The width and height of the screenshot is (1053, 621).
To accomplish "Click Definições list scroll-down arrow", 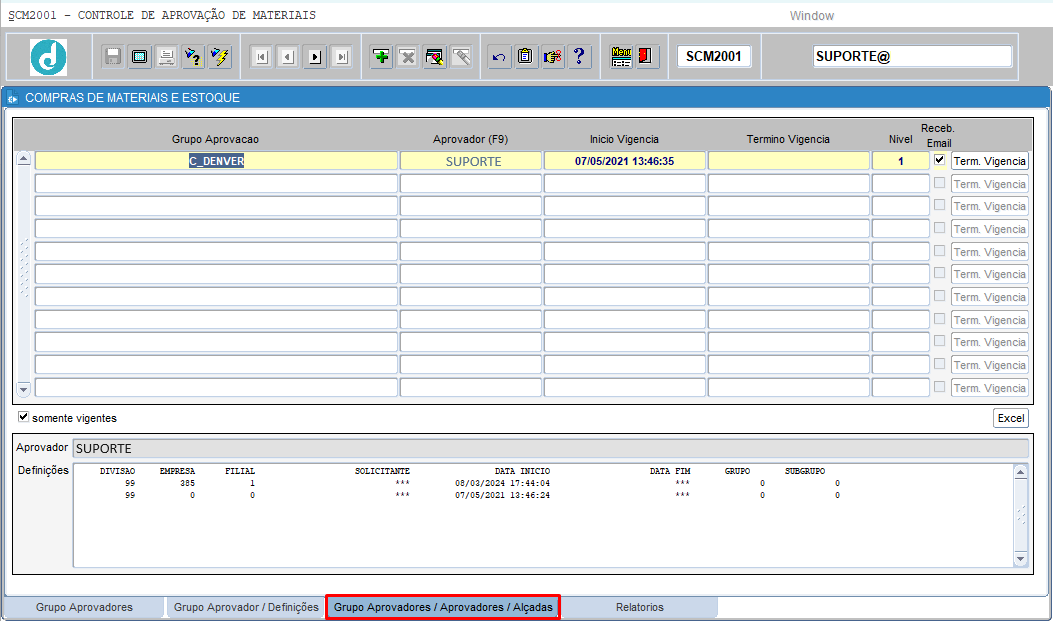I will (1020, 559).
